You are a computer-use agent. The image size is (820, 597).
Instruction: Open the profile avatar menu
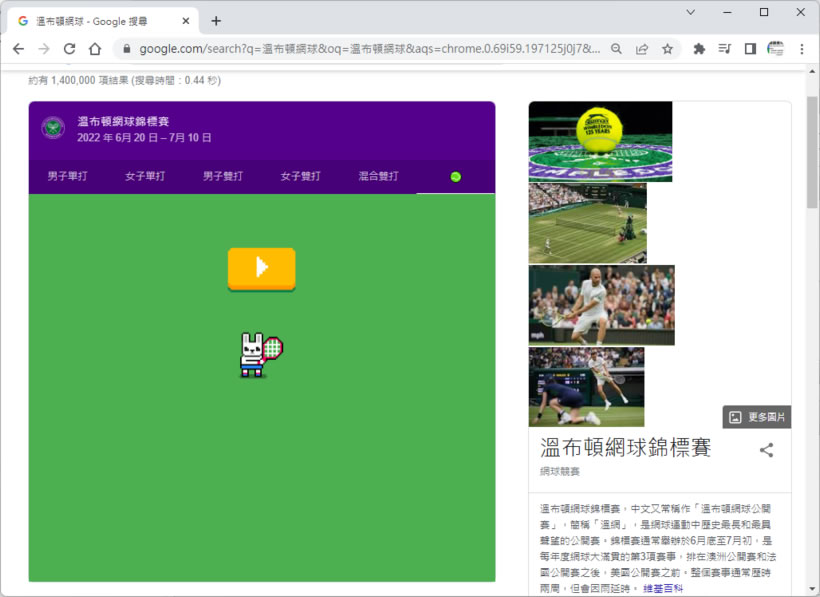(776, 49)
